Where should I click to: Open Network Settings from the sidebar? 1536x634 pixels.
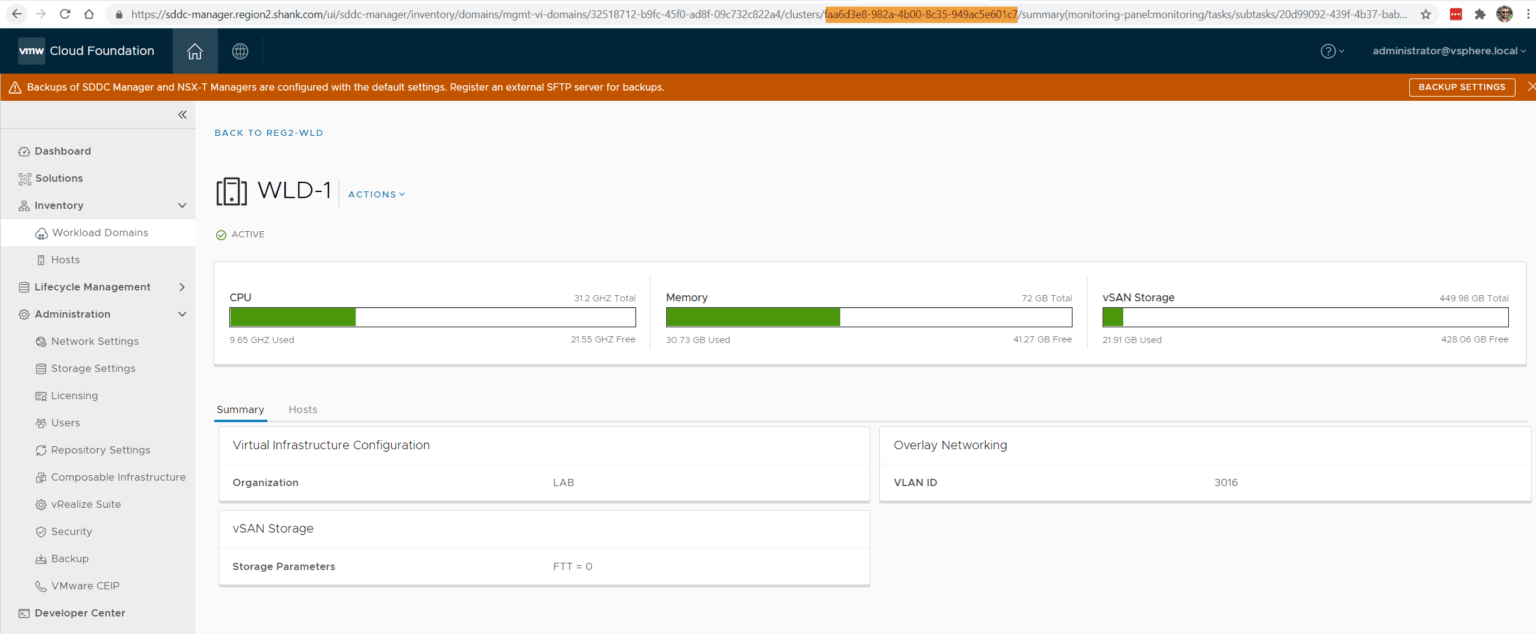[x=41, y=341]
